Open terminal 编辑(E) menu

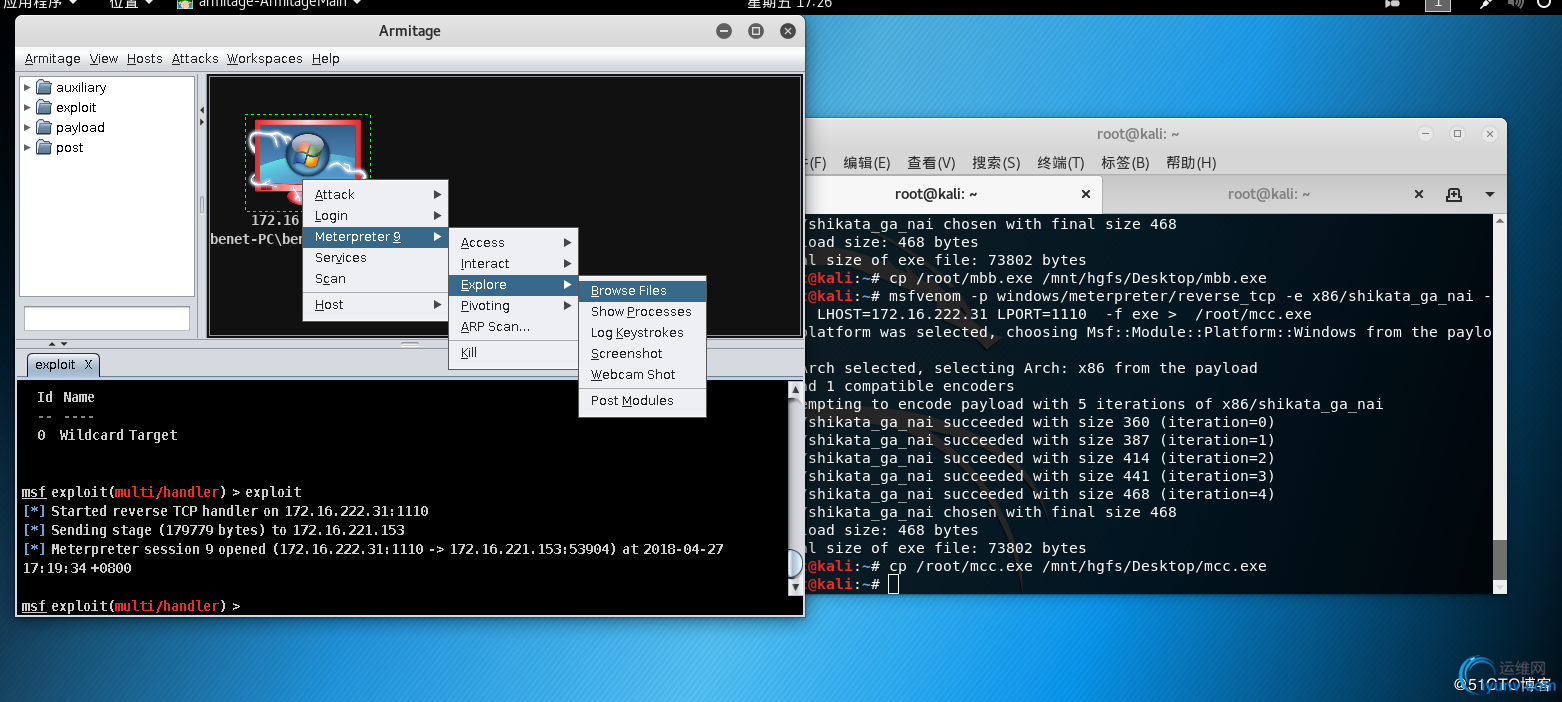click(x=866, y=162)
